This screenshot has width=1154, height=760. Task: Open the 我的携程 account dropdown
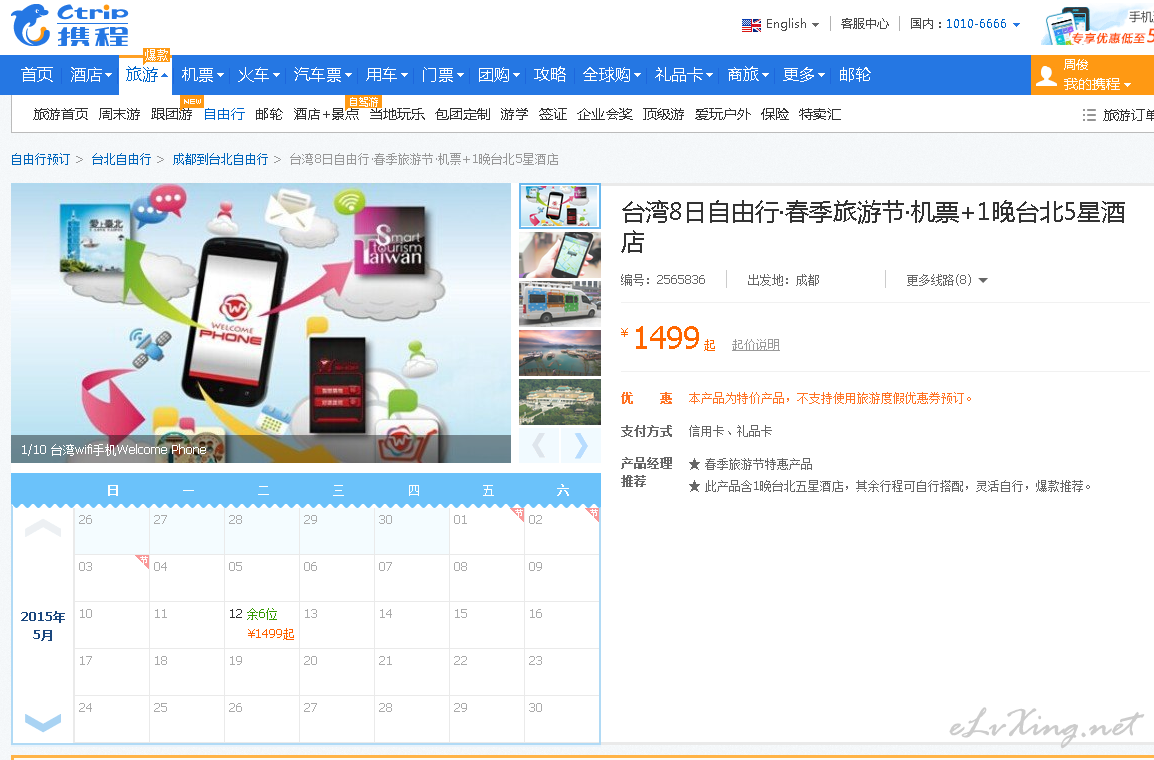(x=1097, y=85)
